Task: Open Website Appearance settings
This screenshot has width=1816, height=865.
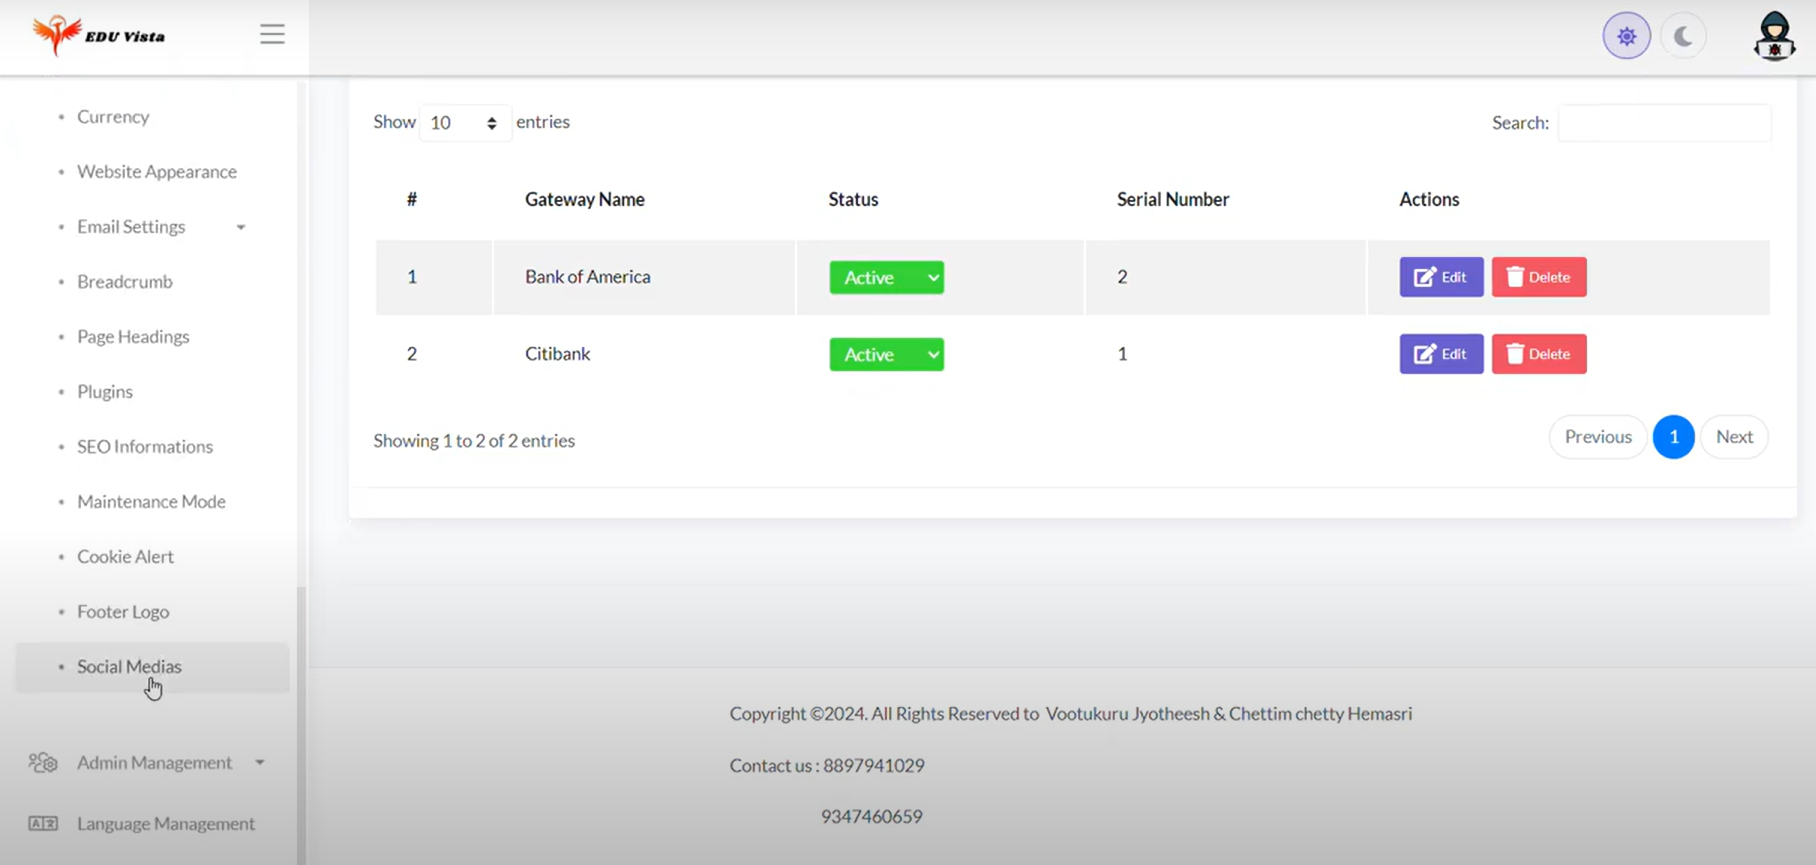Action: (x=157, y=171)
